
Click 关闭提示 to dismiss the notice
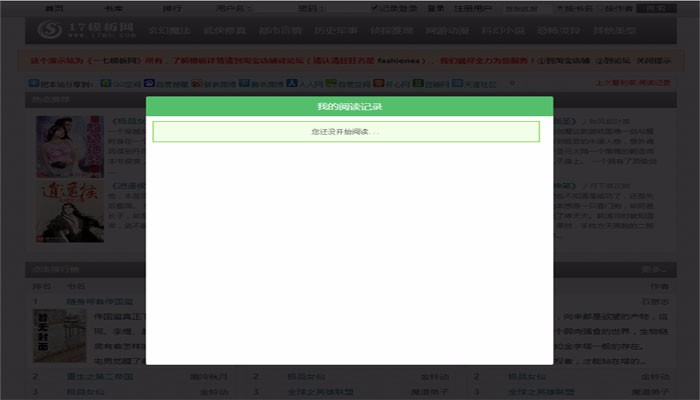coord(653,61)
